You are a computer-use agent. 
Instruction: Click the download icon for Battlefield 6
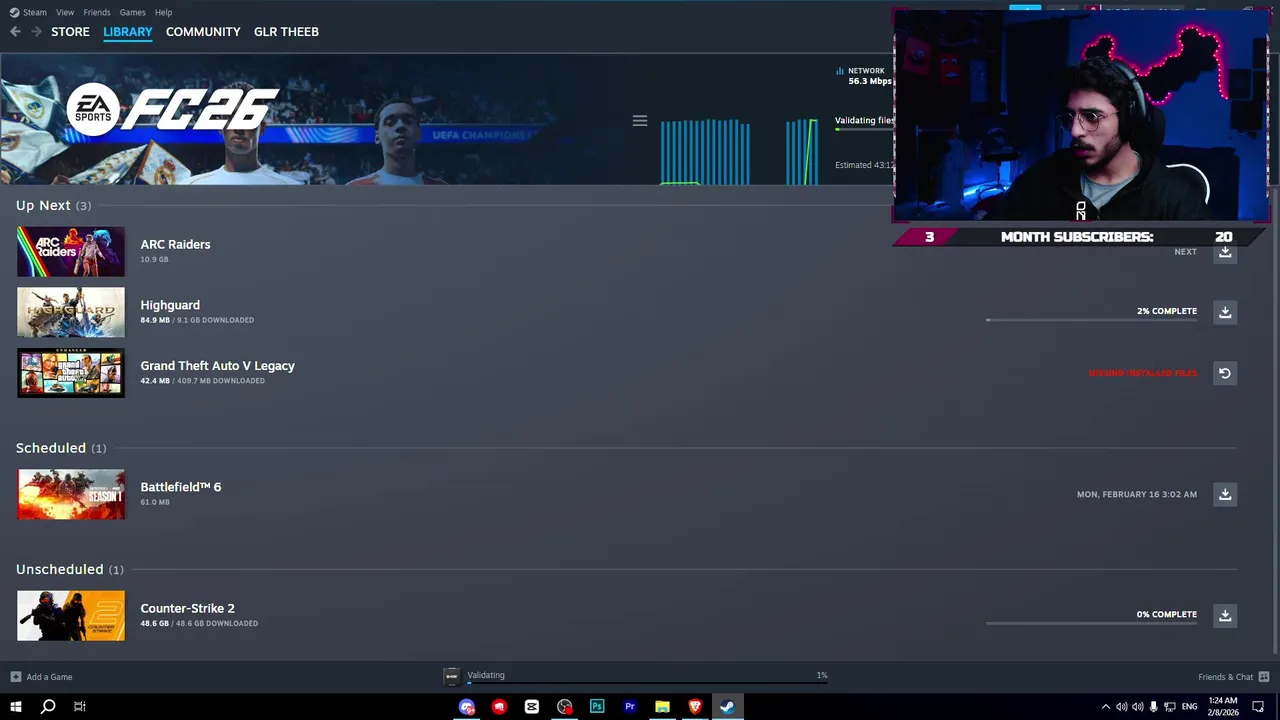coord(1225,494)
